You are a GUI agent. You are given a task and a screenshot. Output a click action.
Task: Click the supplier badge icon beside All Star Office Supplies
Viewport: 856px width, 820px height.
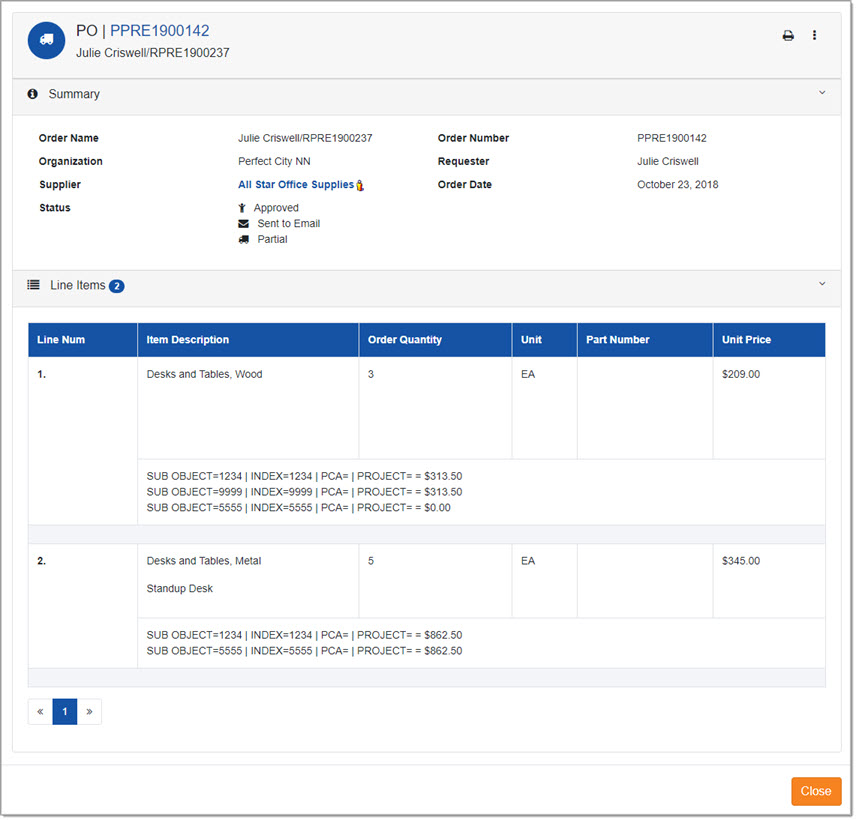pyautogui.click(x=360, y=186)
